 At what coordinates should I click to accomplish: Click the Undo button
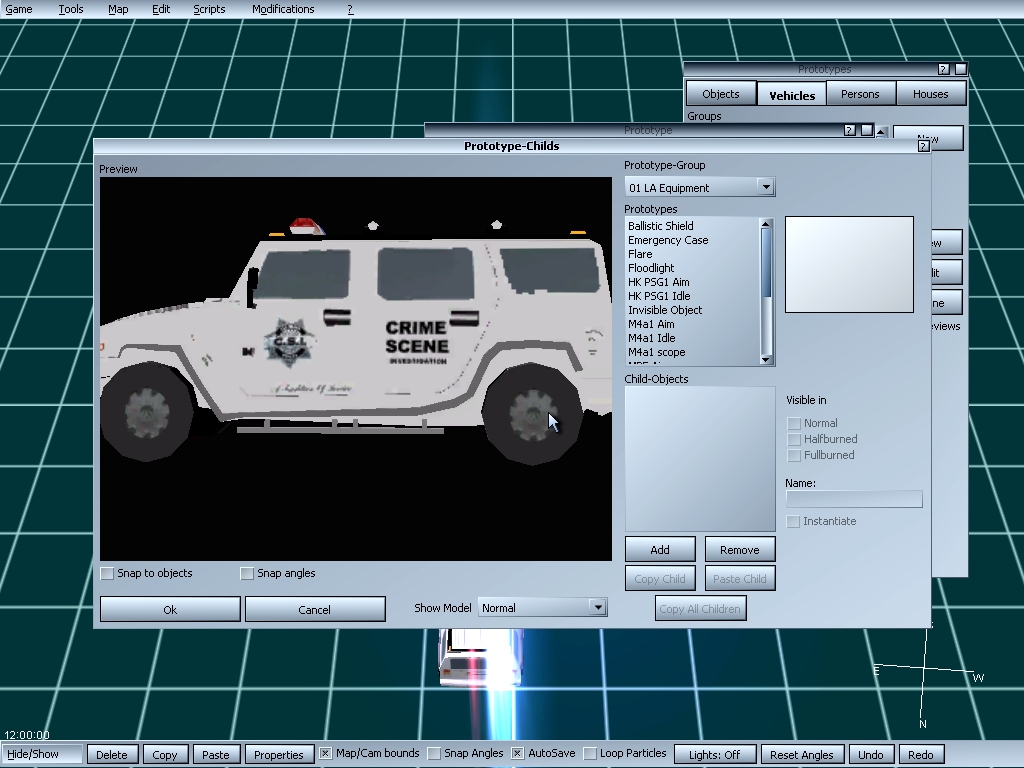pos(871,754)
